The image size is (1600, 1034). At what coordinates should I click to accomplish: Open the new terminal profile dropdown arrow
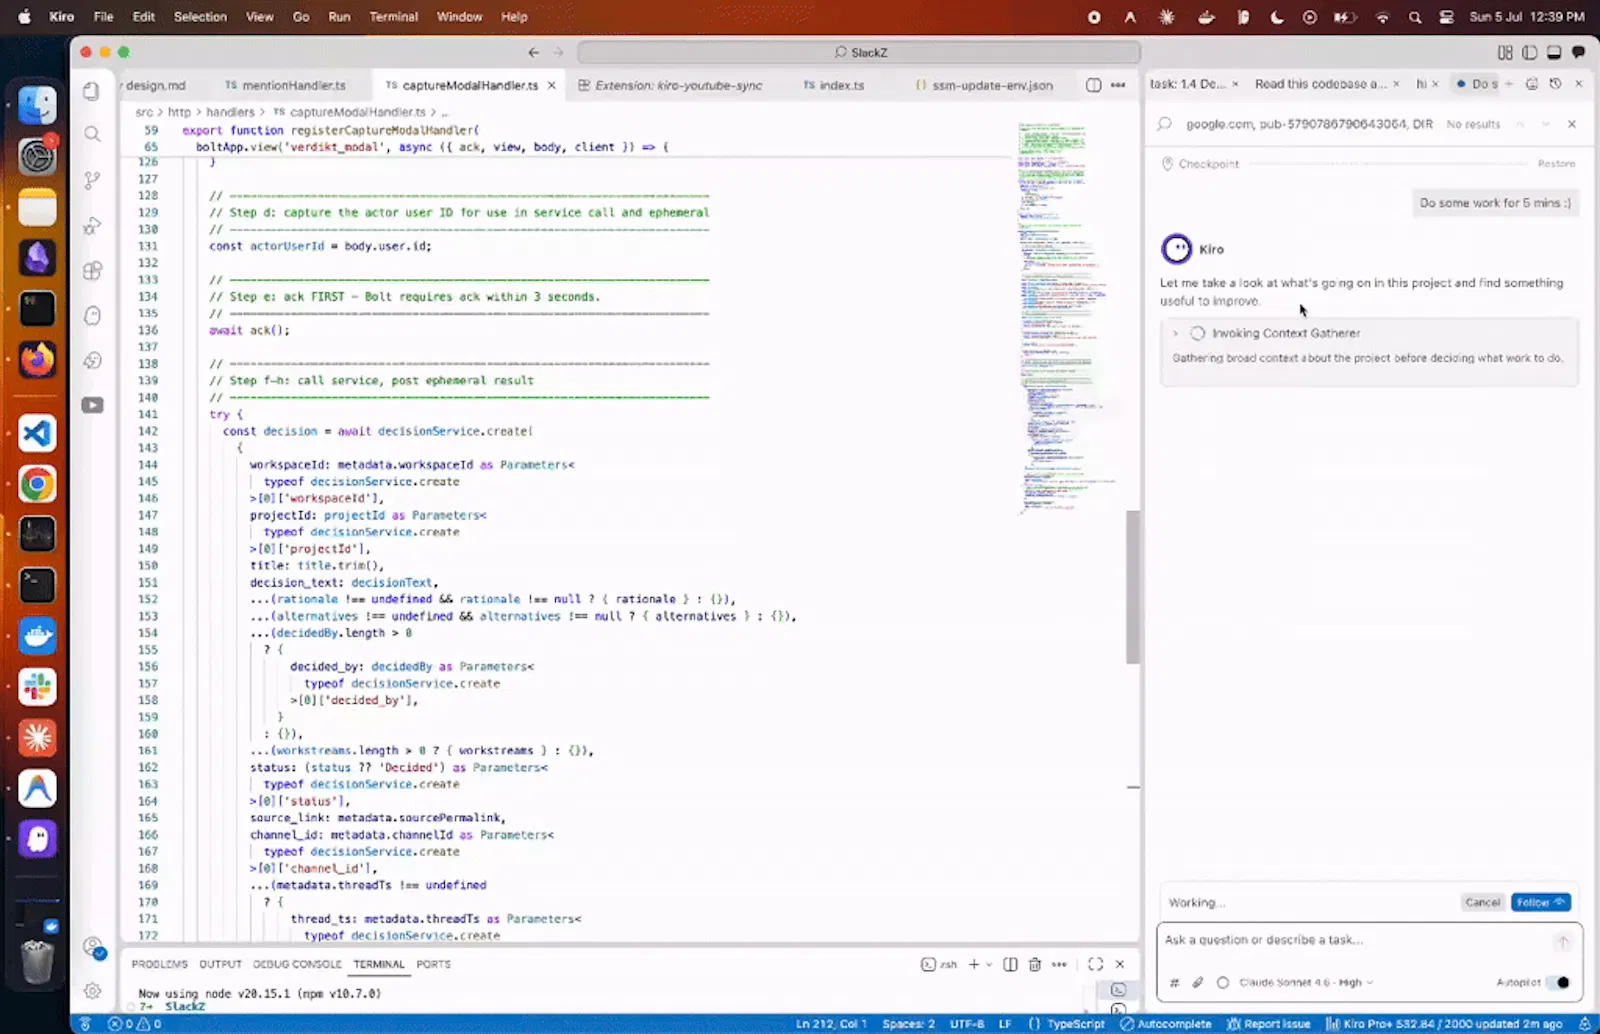989,964
